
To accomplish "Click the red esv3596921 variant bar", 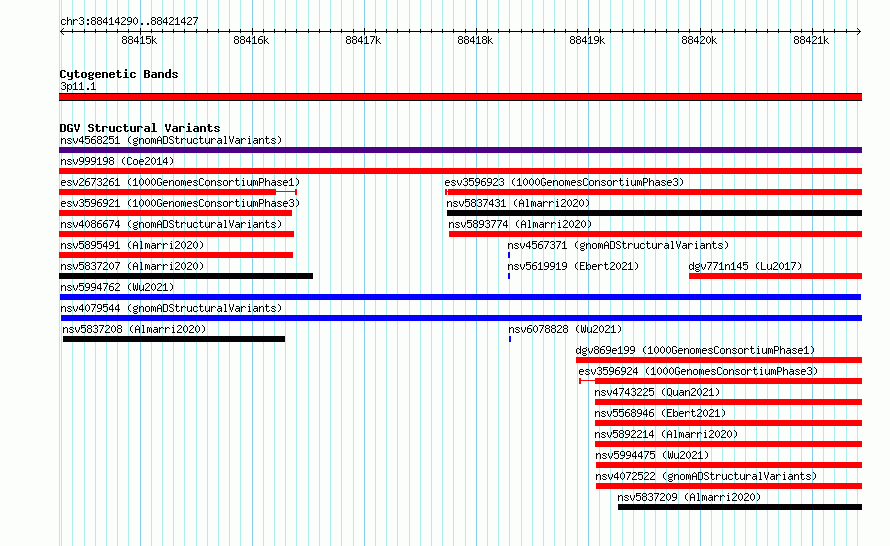I will (x=175, y=213).
